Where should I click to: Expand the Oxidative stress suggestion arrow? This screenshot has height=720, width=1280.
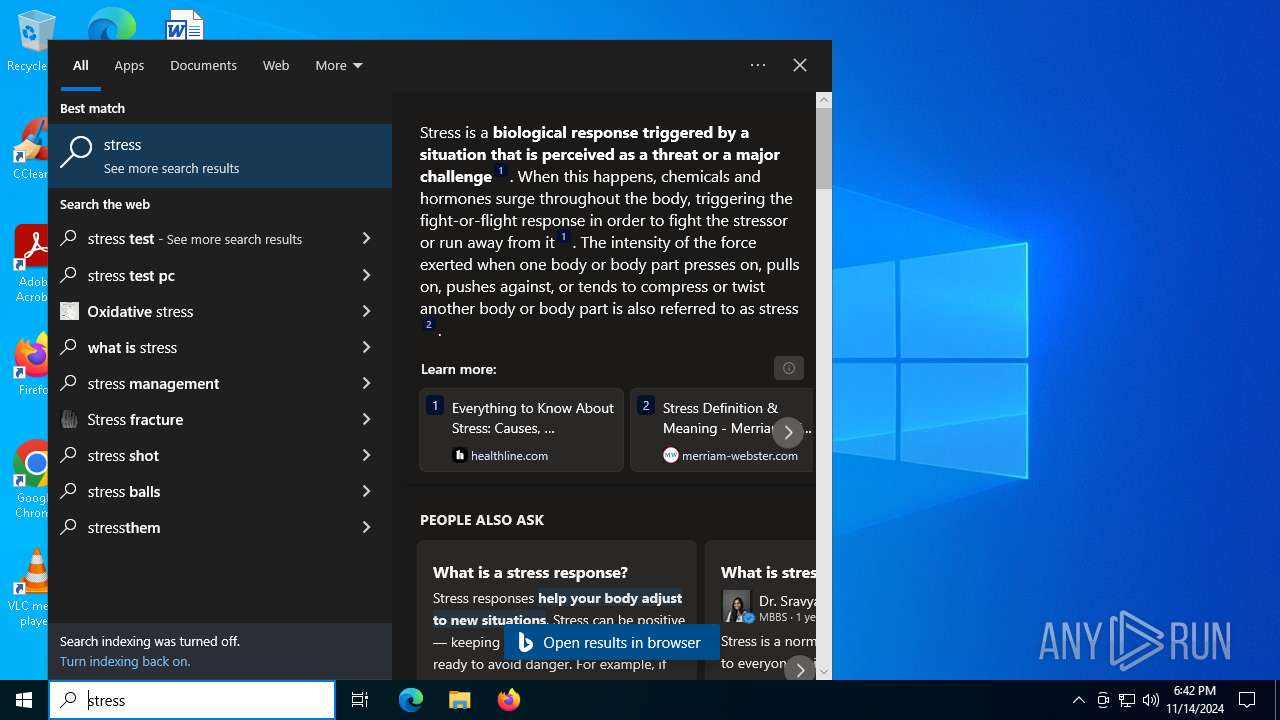pyautogui.click(x=366, y=311)
